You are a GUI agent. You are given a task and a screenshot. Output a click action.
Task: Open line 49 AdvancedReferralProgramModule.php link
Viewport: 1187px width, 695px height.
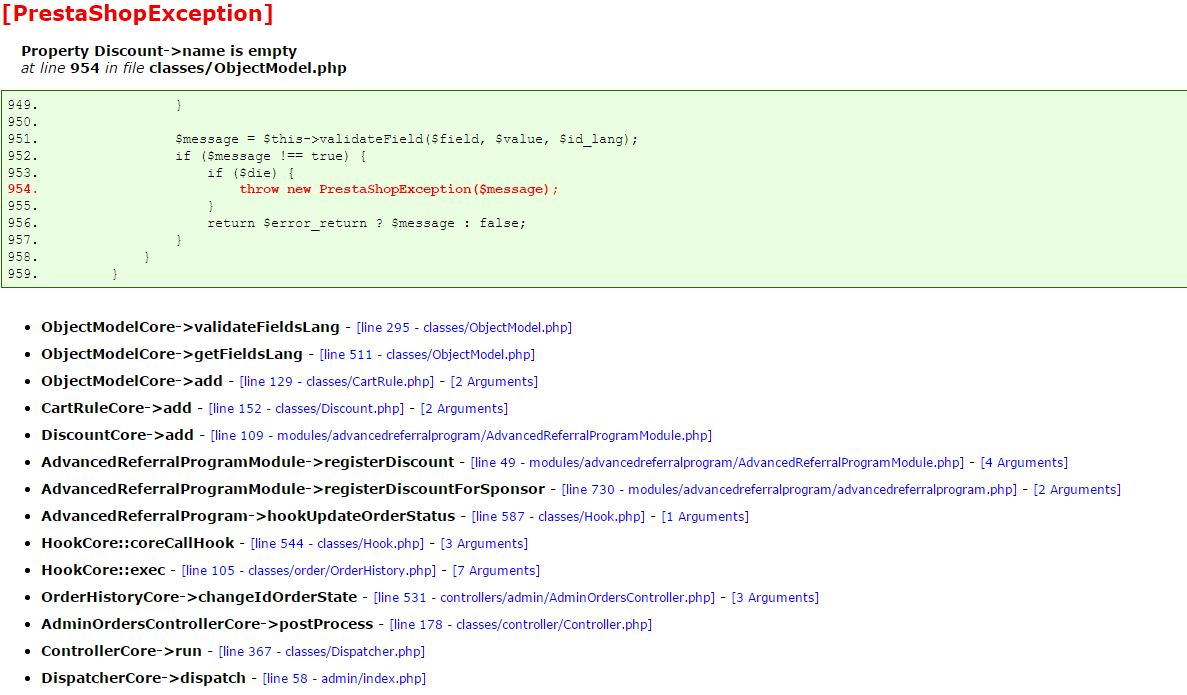click(718, 463)
